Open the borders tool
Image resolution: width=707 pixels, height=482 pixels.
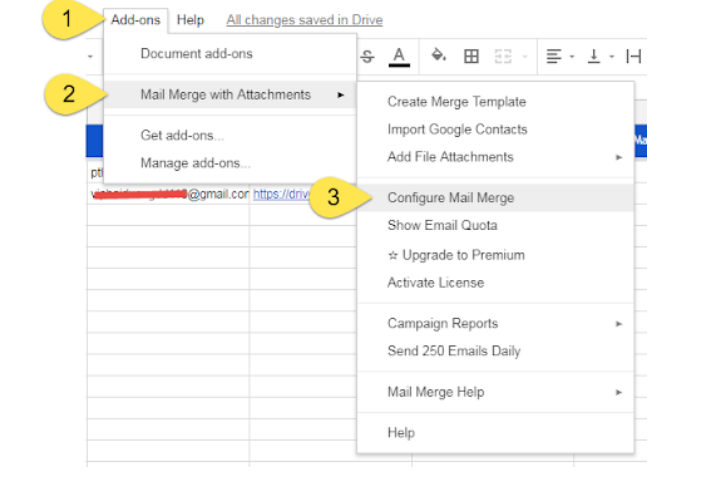coord(471,56)
